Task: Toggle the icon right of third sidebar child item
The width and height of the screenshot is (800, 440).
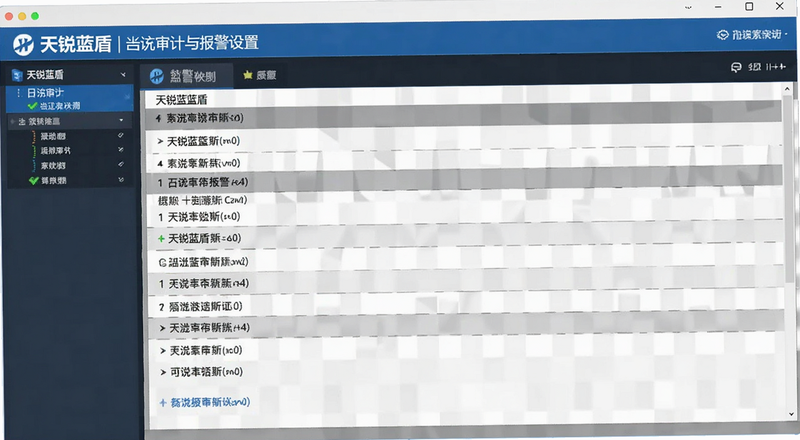Action: click(x=121, y=164)
